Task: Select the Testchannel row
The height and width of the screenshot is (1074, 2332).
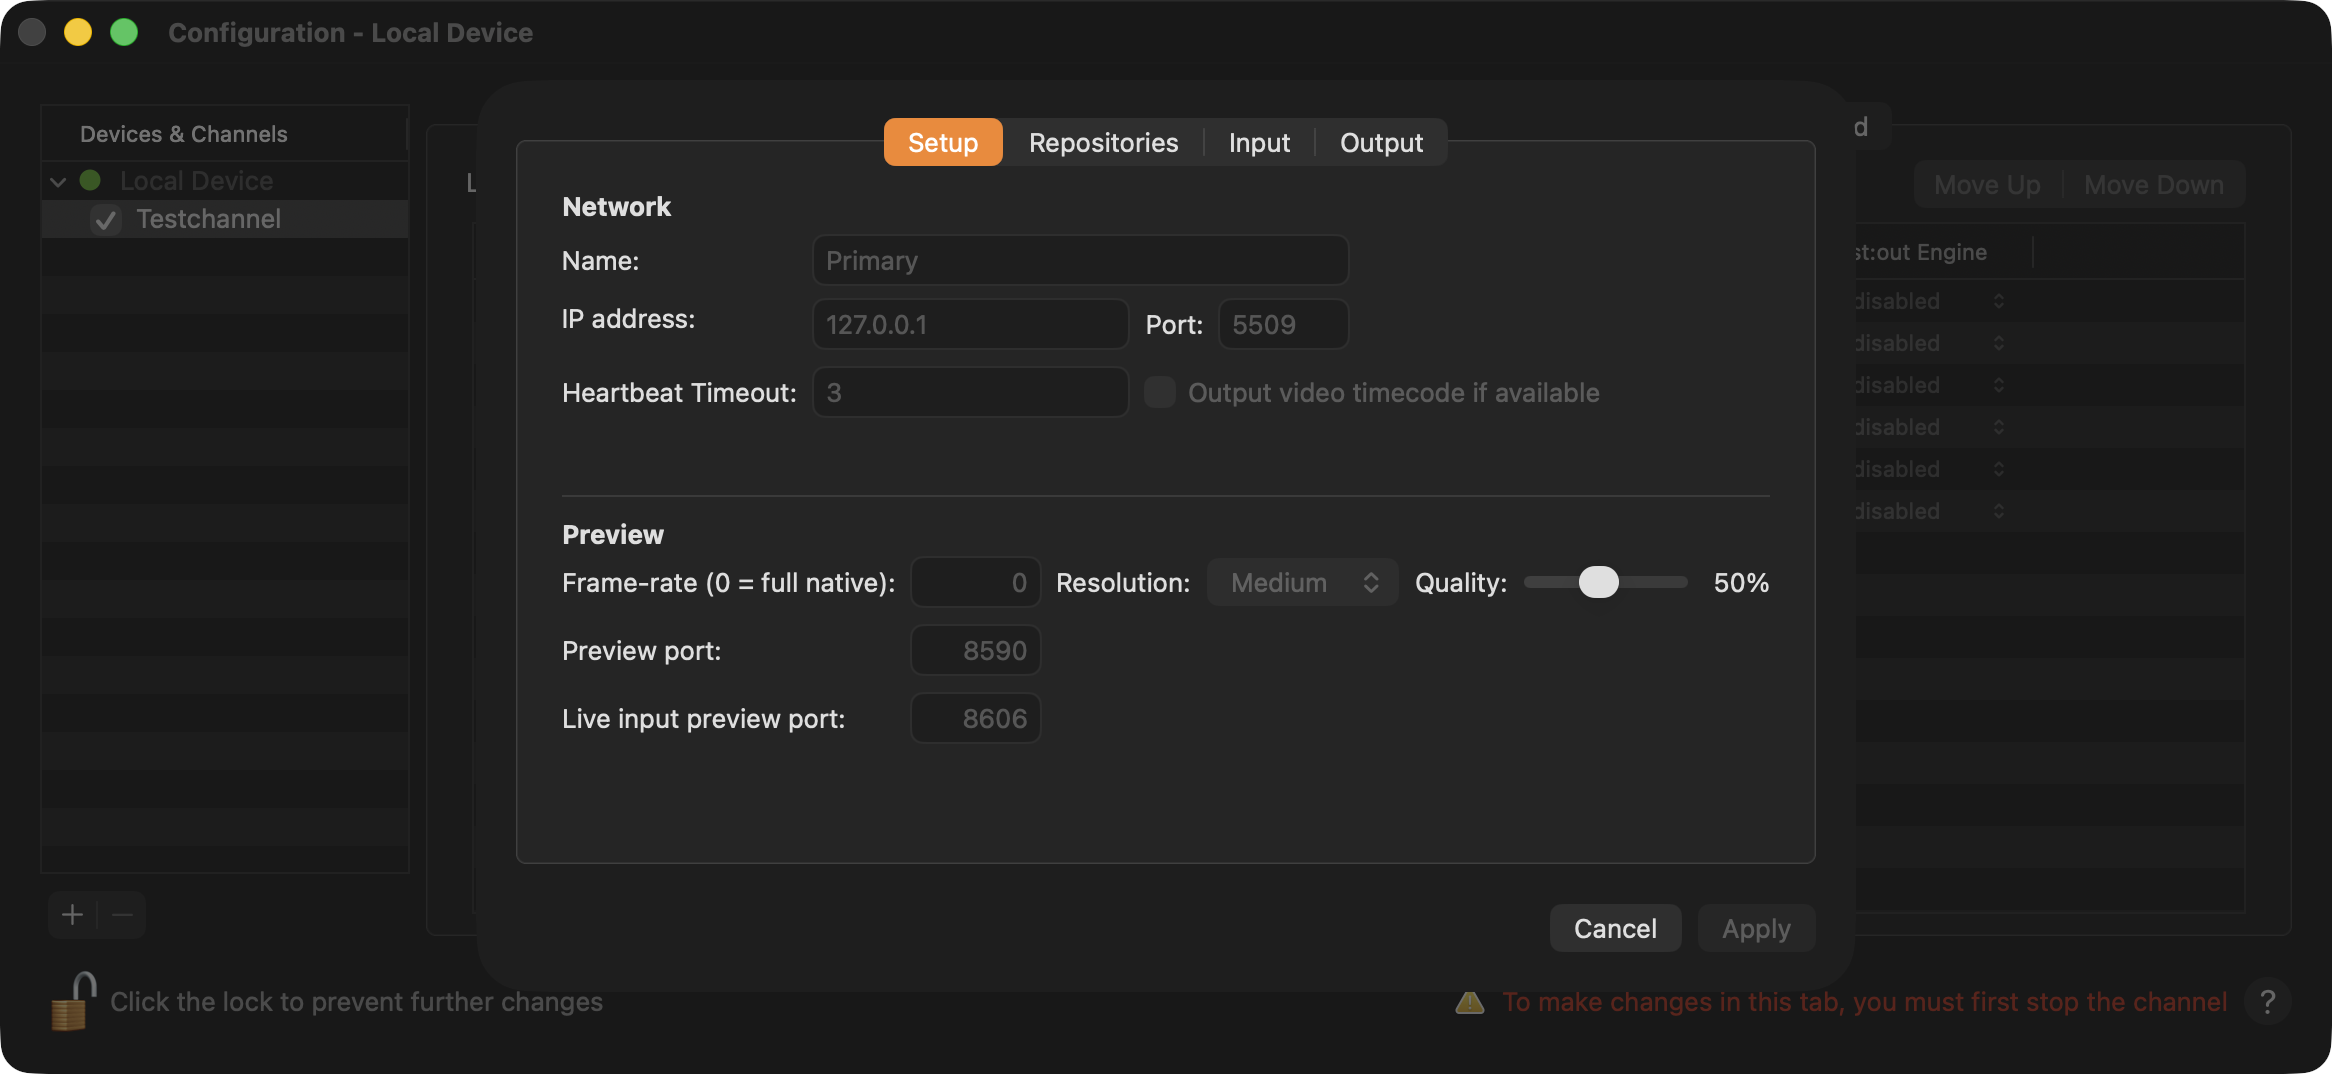Action: click(225, 219)
